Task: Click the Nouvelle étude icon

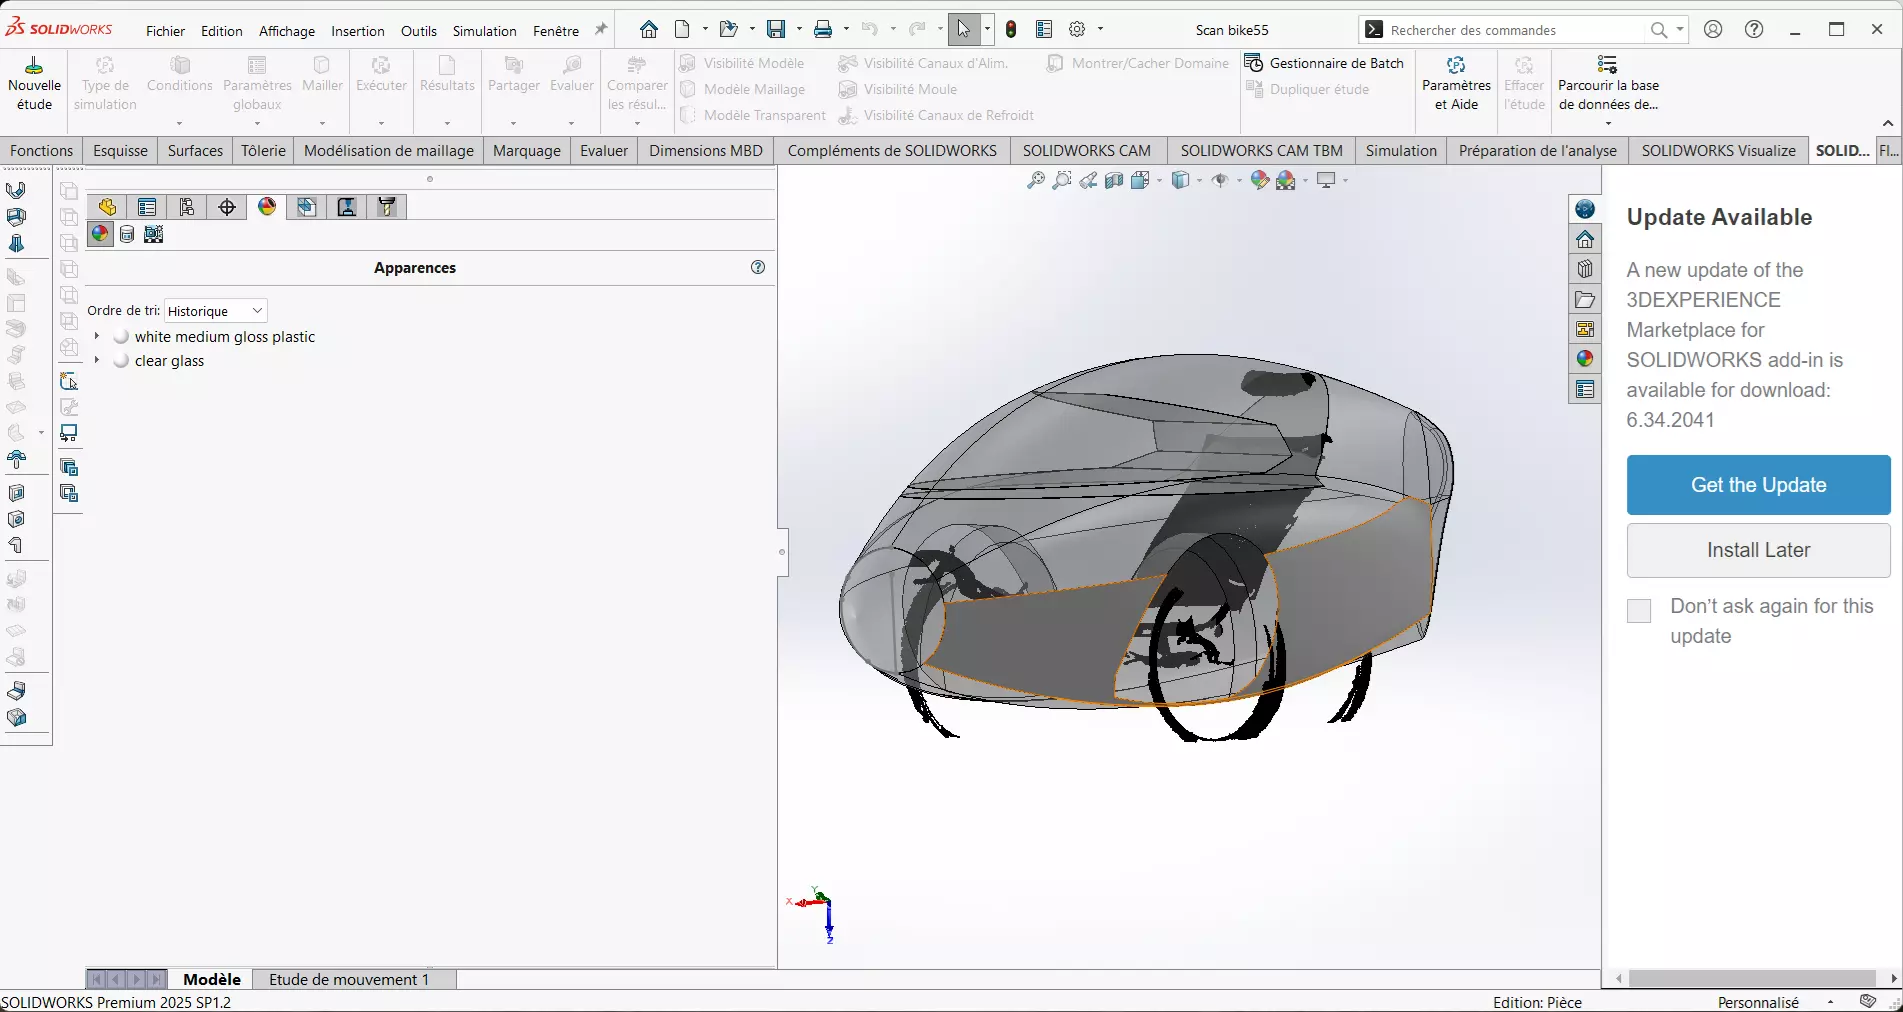Action: pyautogui.click(x=34, y=85)
